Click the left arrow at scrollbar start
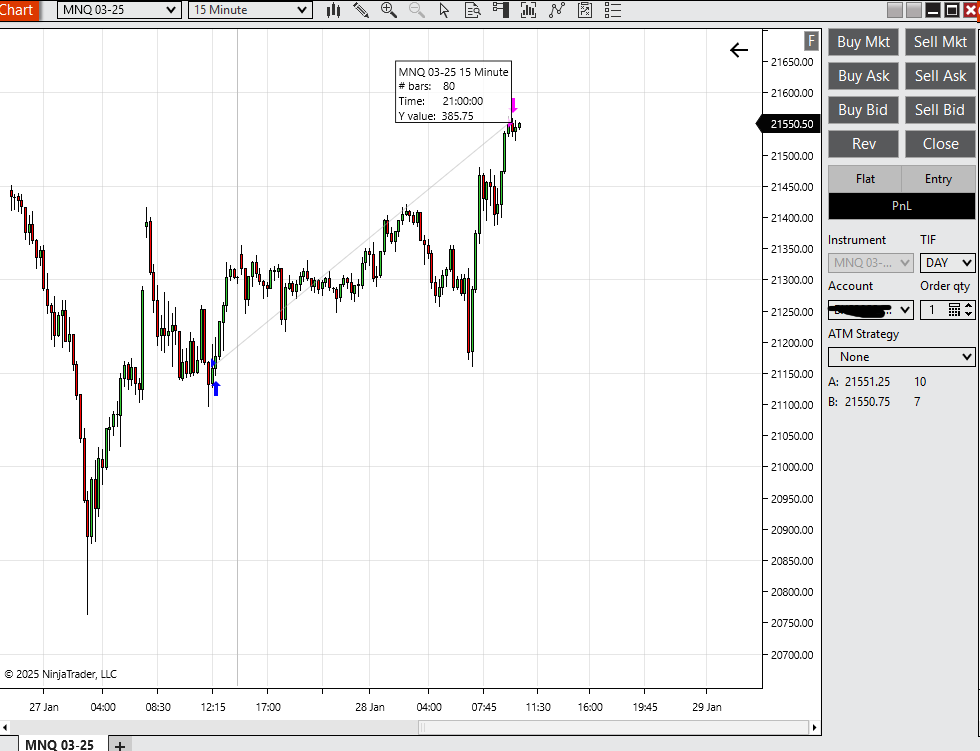Image resolution: width=980 pixels, height=751 pixels. point(5,727)
